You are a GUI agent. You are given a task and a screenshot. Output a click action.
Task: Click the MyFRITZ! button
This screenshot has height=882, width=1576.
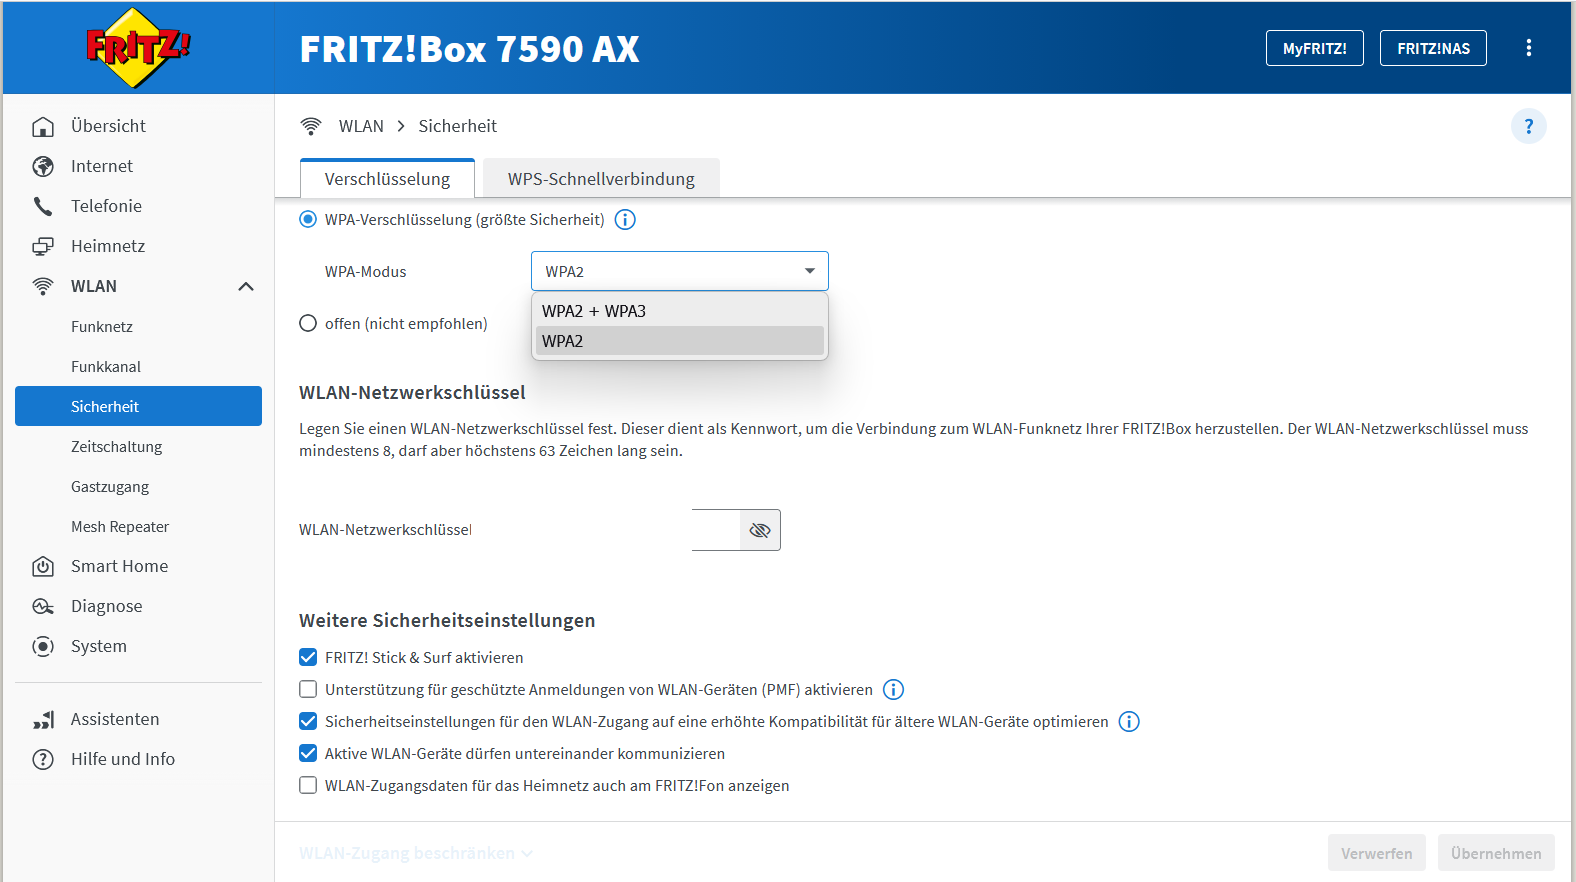(1315, 48)
